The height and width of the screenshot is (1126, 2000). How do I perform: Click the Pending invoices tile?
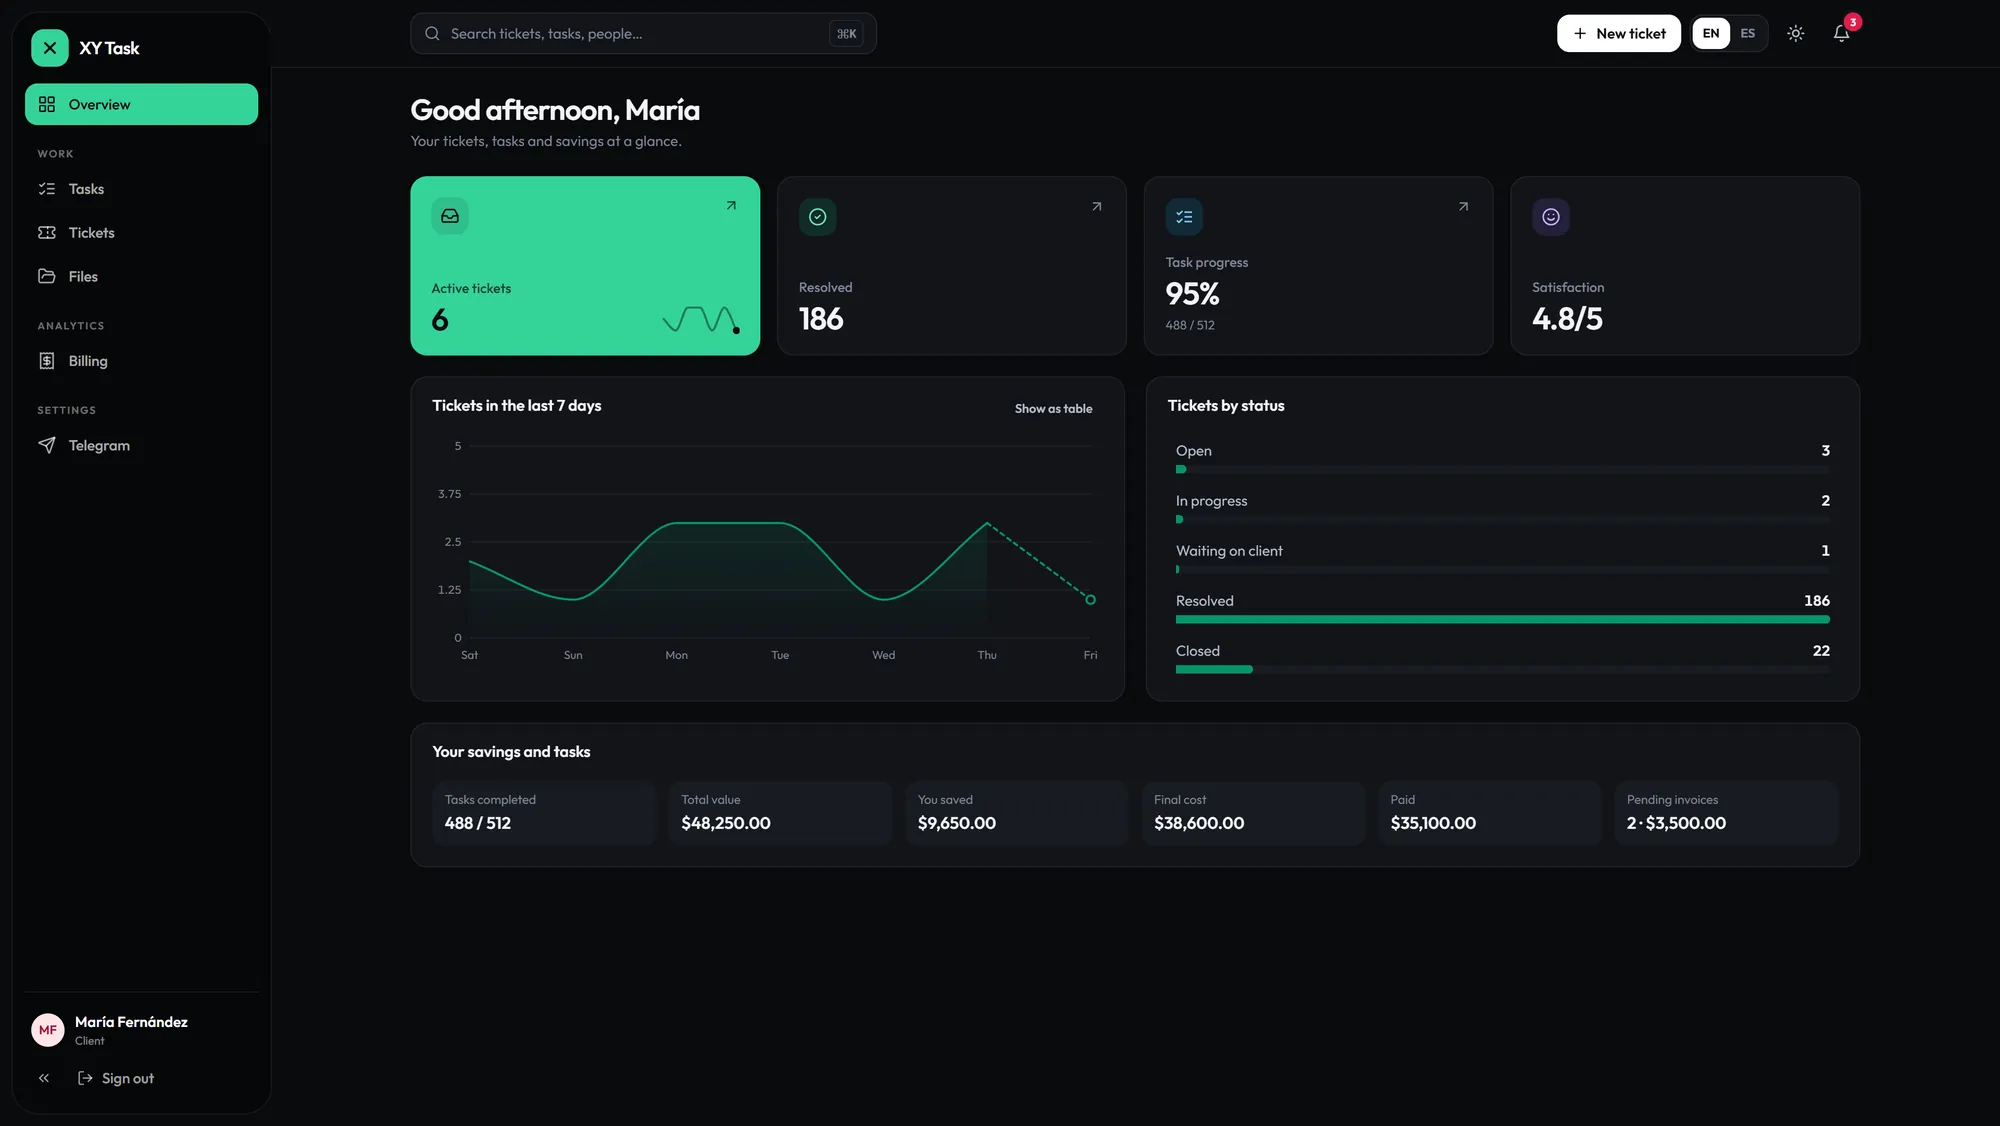click(1726, 813)
